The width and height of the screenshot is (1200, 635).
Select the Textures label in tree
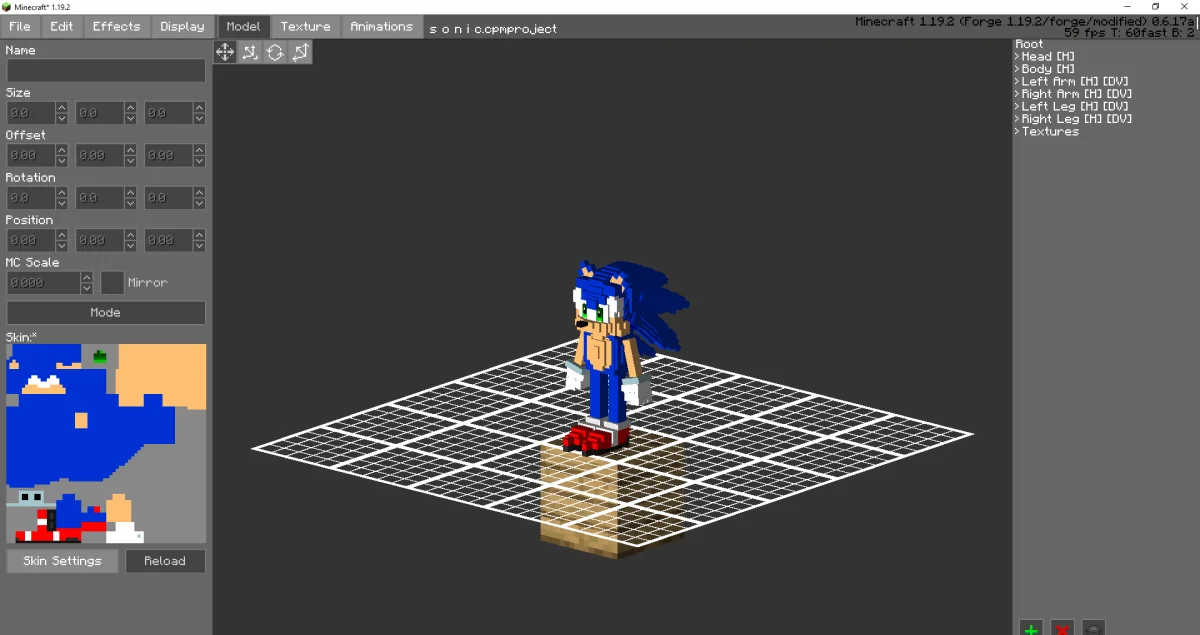[x=1050, y=132]
